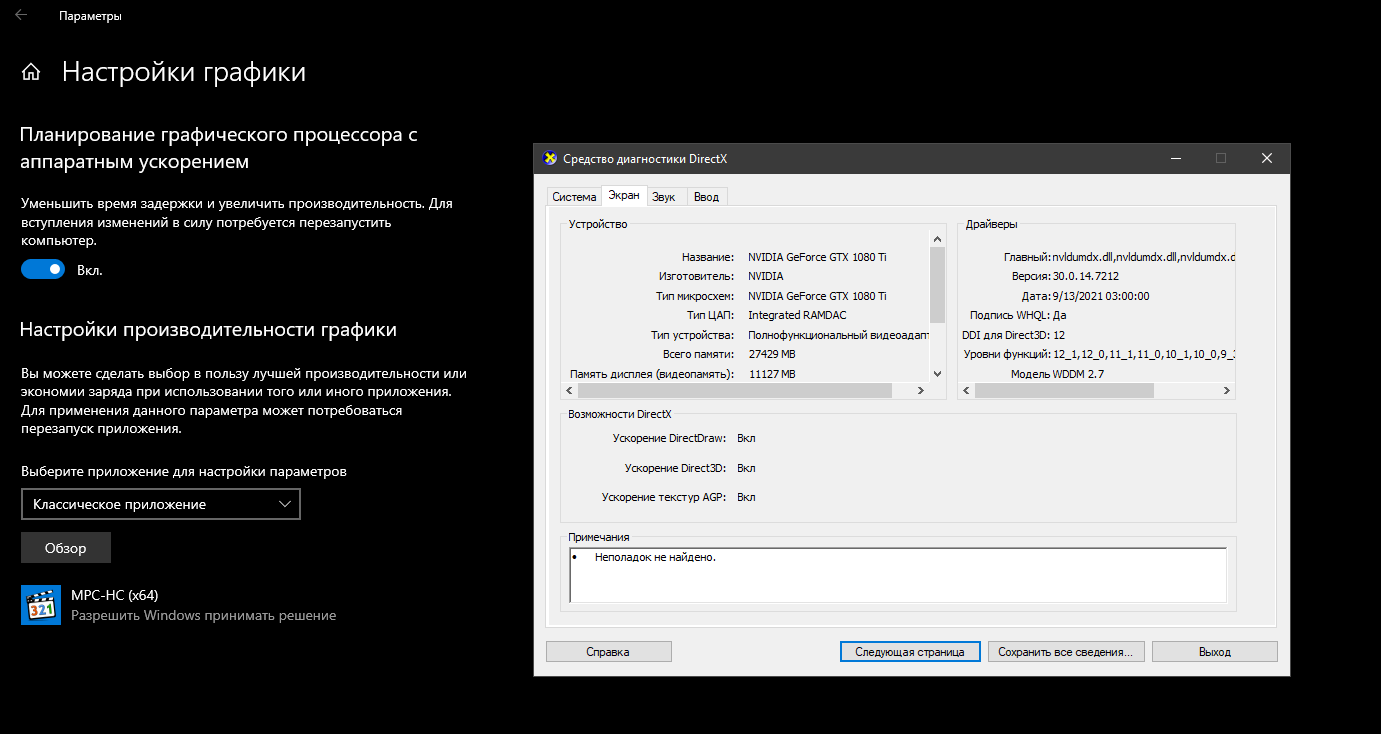
Task: Click the Модель WDDM 2.7 entry
Action: coord(1055,374)
